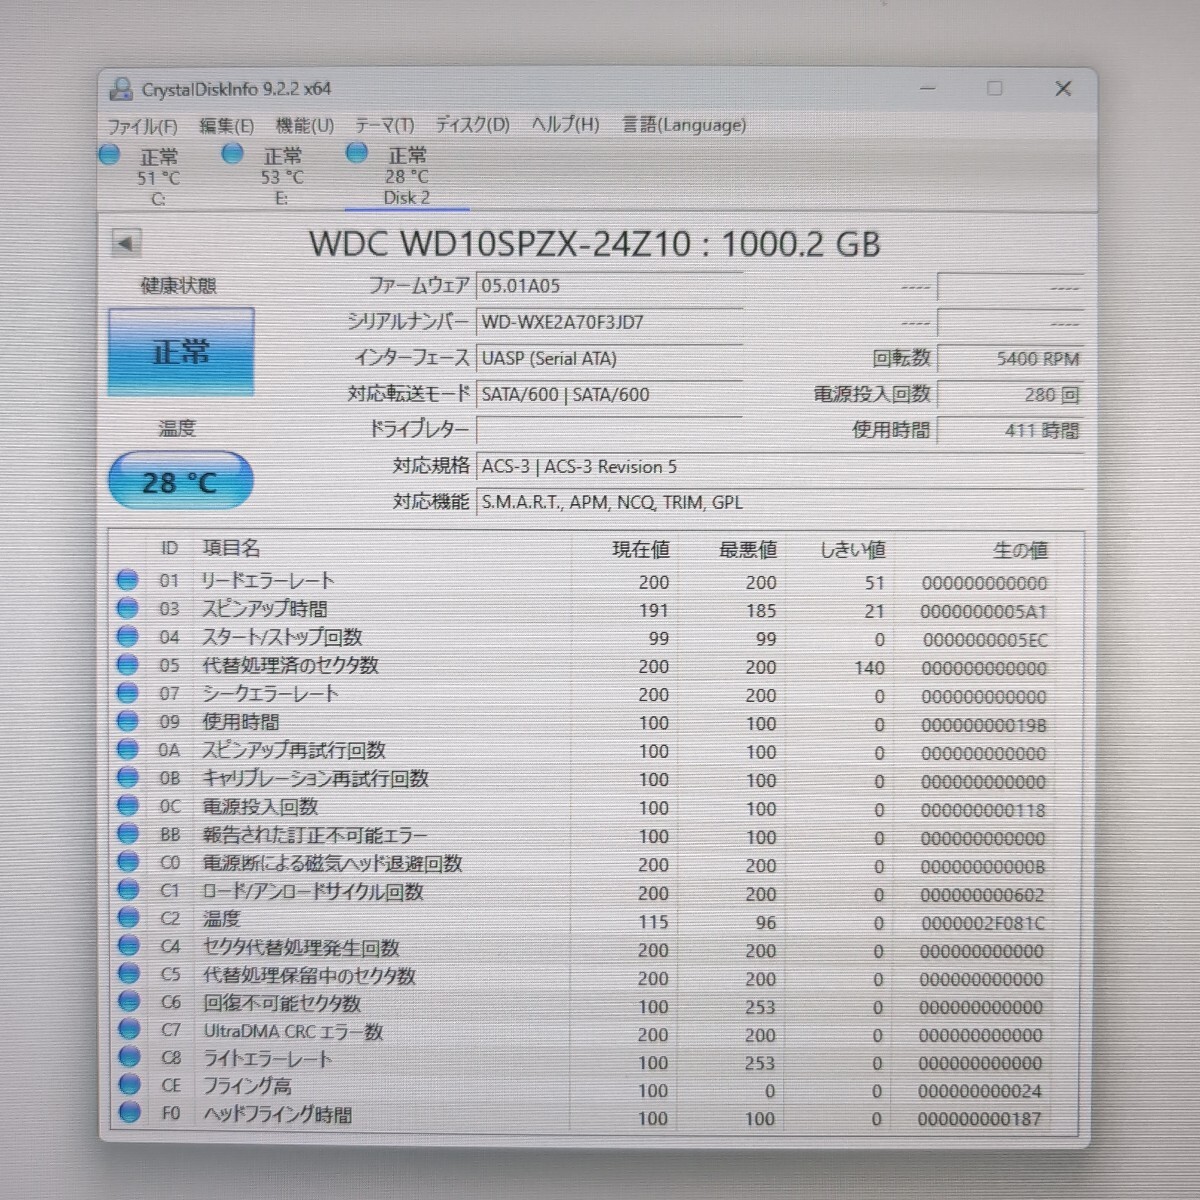
Task: Click the 最悪値 column header
Action: [x=748, y=549]
